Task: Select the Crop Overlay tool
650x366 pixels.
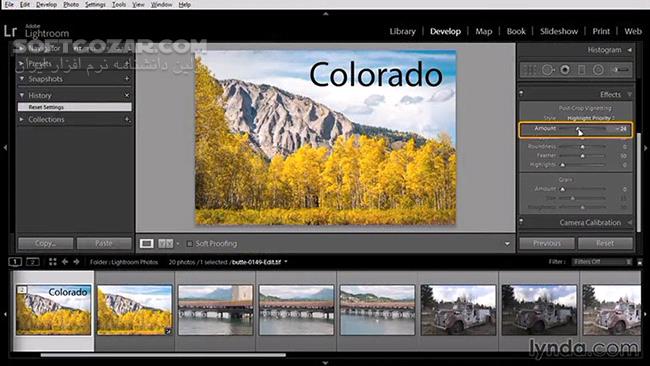Action: pyautogui.click(x=529, y=70)
